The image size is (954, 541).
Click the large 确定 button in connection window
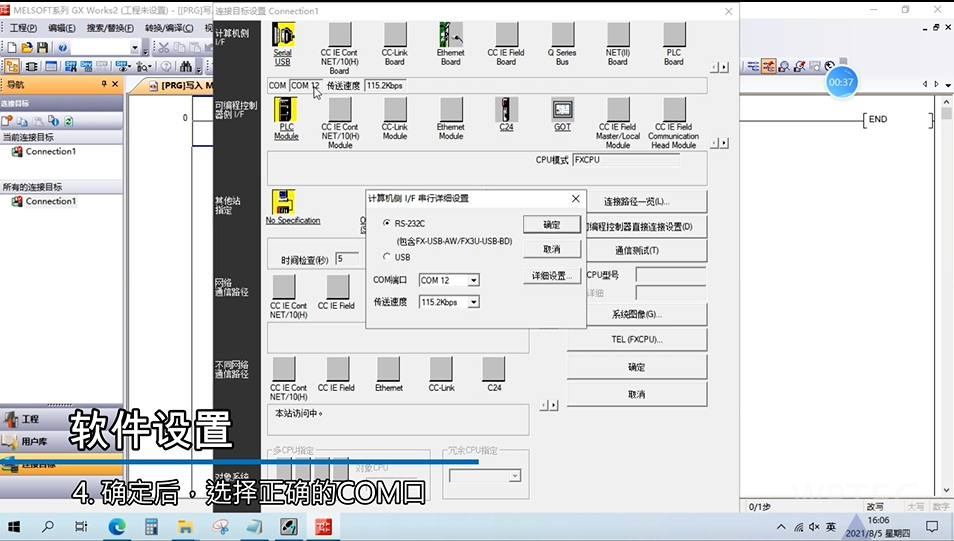(x=636, y=367)
